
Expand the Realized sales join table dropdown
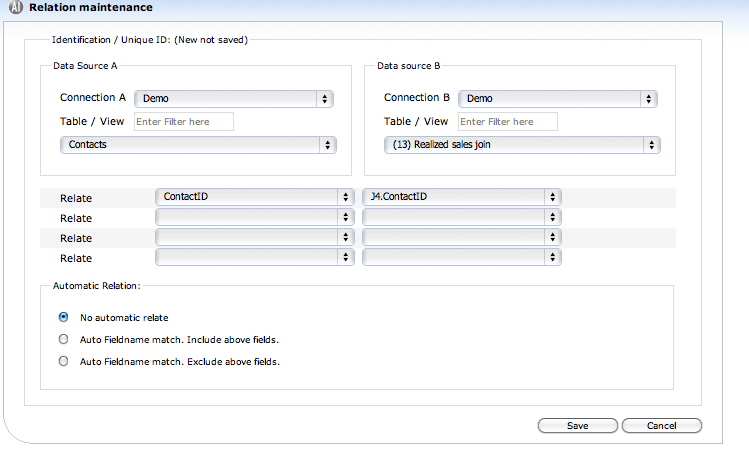tap(521, 145)
